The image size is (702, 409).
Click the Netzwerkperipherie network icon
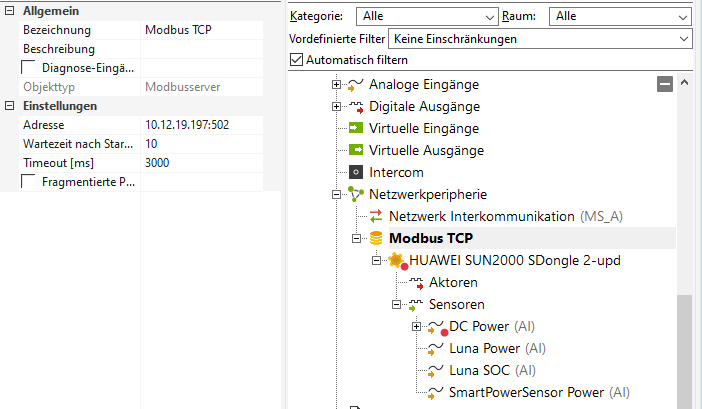tap(356, 194)
